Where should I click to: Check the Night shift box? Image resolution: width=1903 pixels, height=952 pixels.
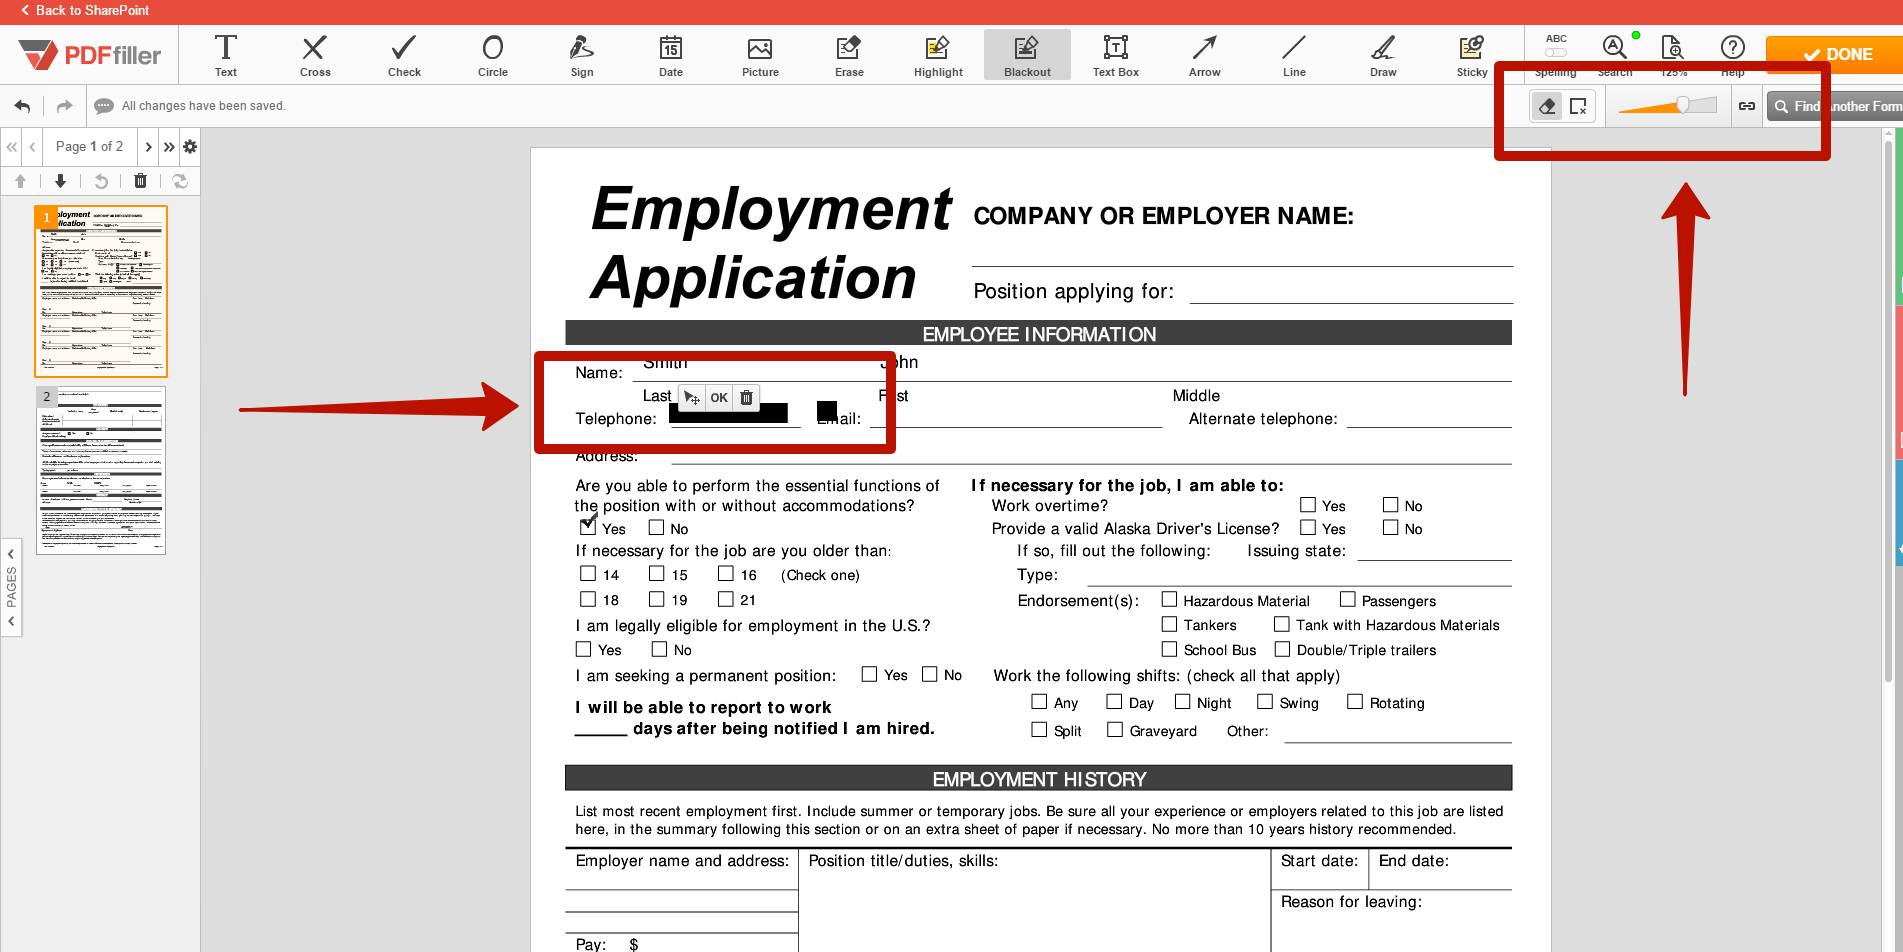click(1183, 702)
